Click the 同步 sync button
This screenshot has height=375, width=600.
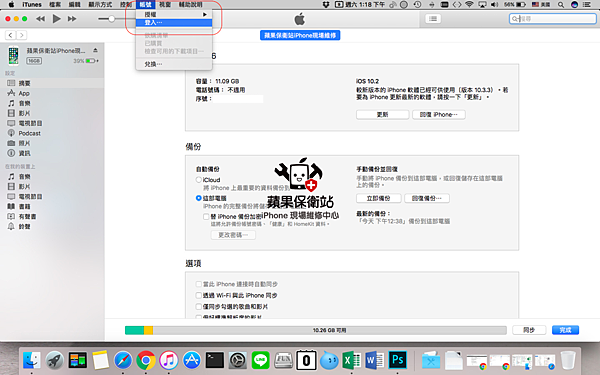point(529,330)
